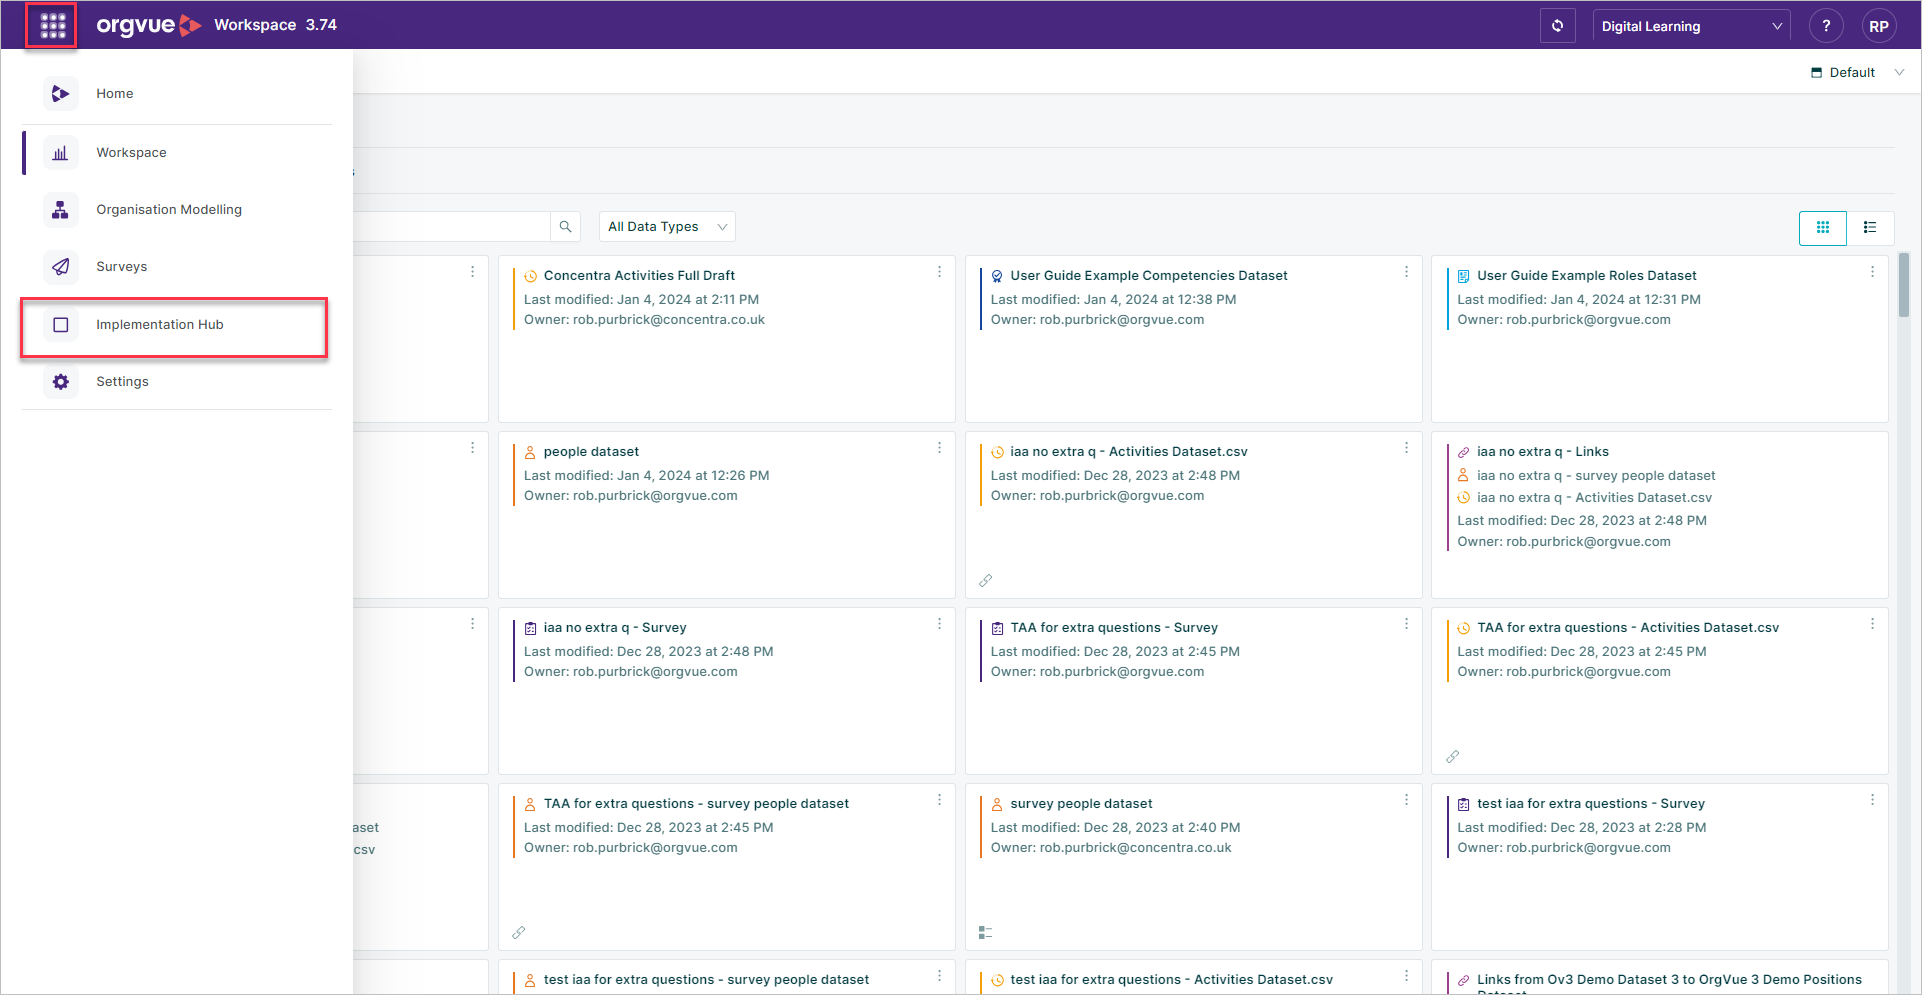Click the refresh icon near Digital Learning

[1557, 25]
